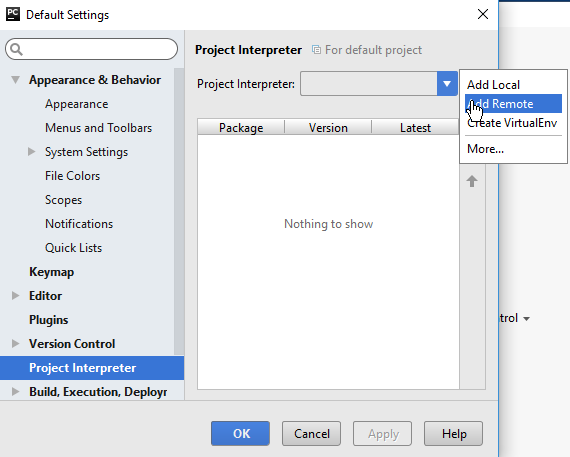
Task: Sort by Latest column header
Action: 415,128
